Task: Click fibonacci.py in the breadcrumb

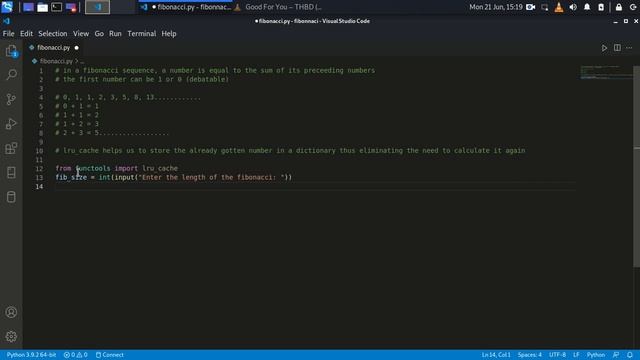Action: point(56,61)
